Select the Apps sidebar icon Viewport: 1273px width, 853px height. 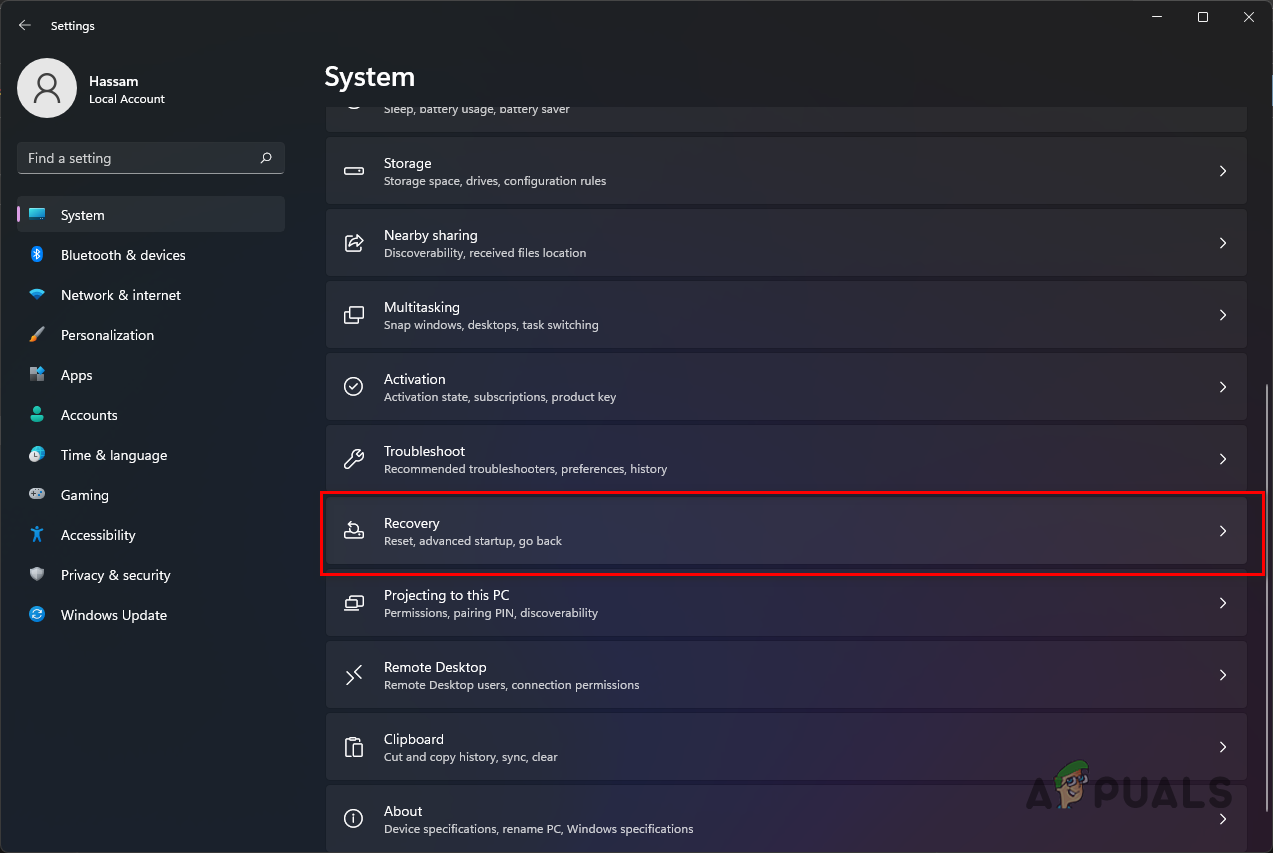pyautogui.click(x=37, y=375)
